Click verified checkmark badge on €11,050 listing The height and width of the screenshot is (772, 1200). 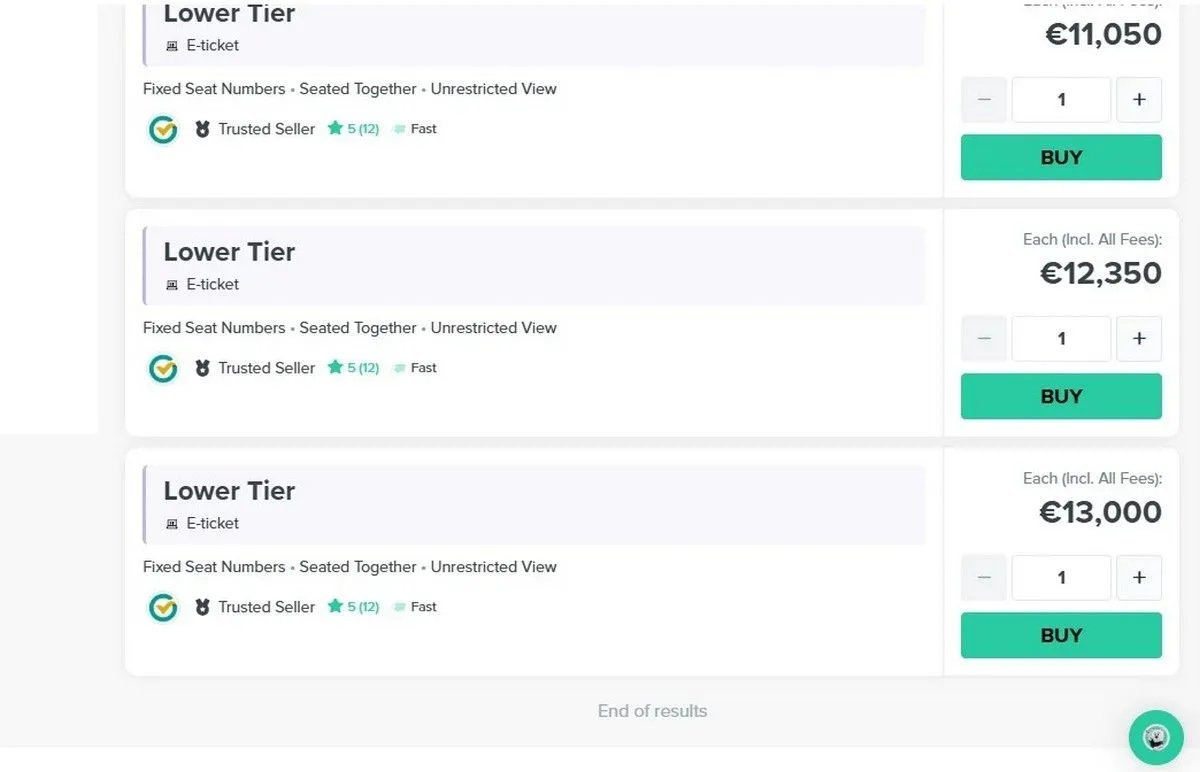coord(163,129)
